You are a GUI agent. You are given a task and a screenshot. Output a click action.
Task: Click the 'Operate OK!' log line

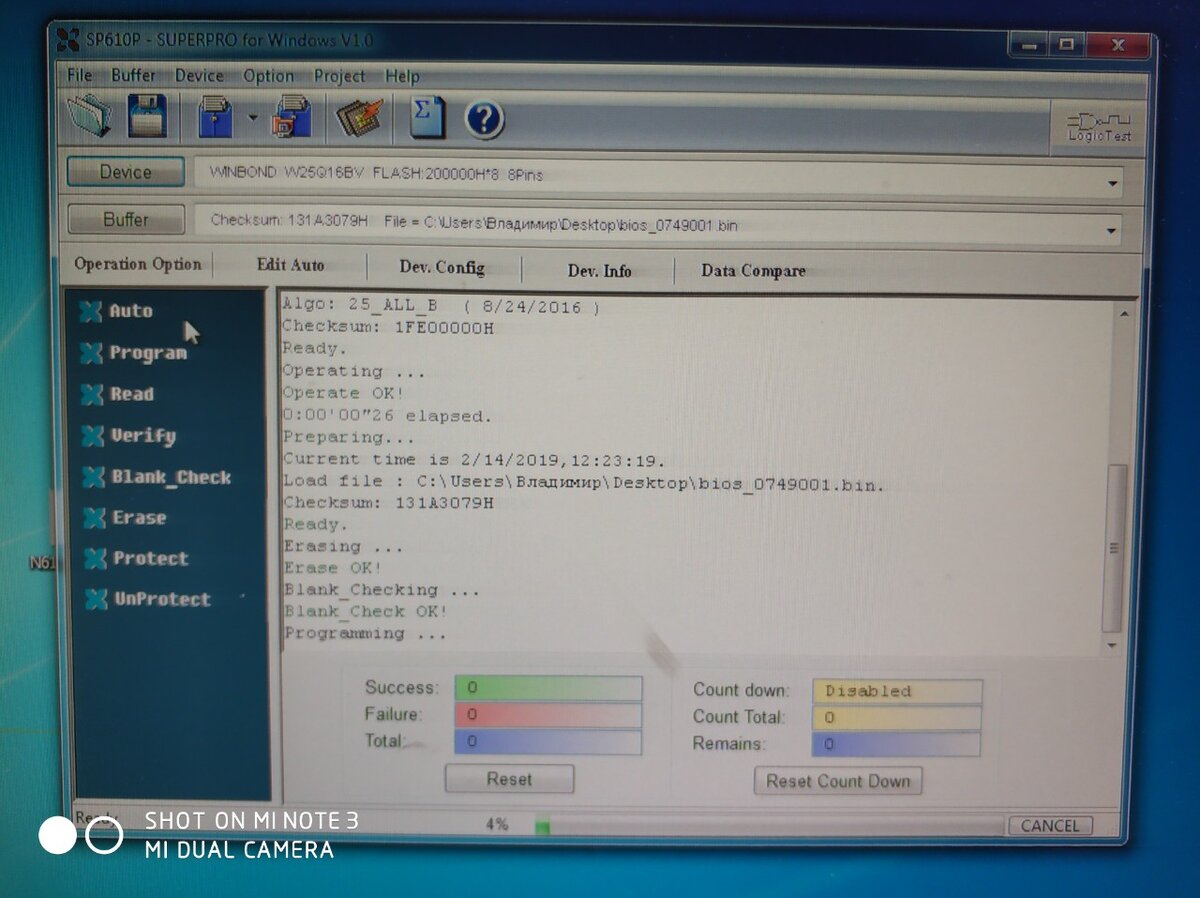(342, 393)
